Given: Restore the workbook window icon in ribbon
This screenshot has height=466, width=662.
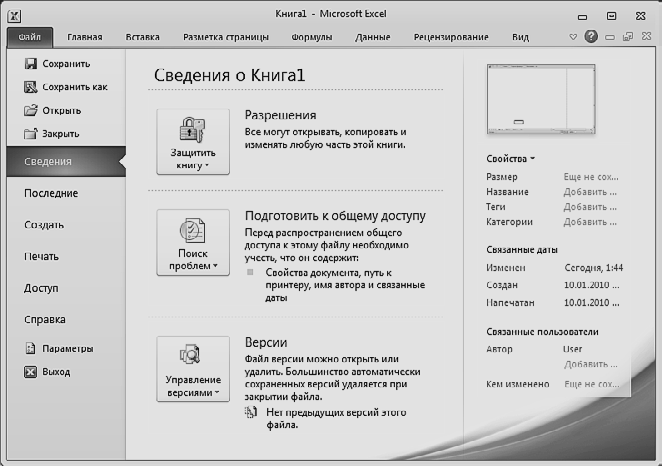Looking at the screenshot, I should pyautogui.click(x=628, y=37).
